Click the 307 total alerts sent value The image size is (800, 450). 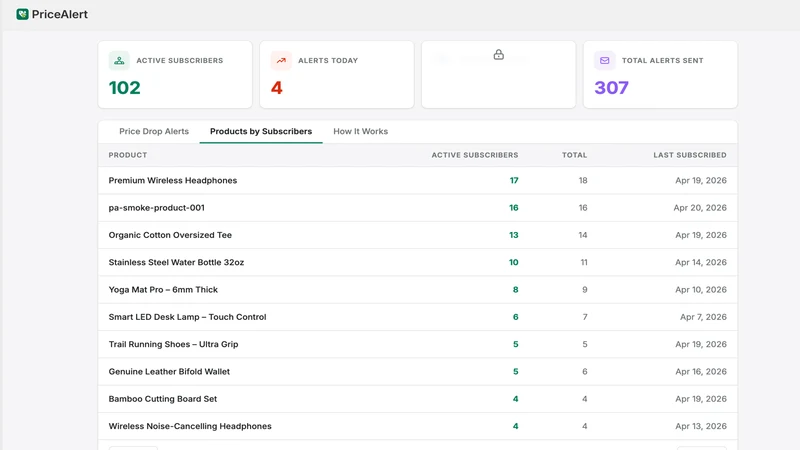tap(611, 88)
